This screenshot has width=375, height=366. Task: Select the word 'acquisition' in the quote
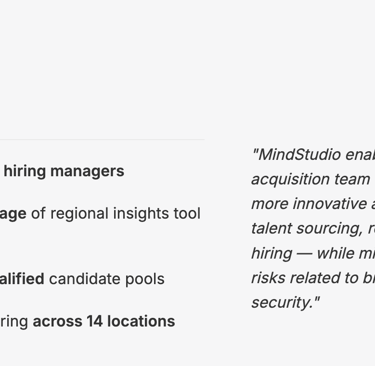[290, 180]
